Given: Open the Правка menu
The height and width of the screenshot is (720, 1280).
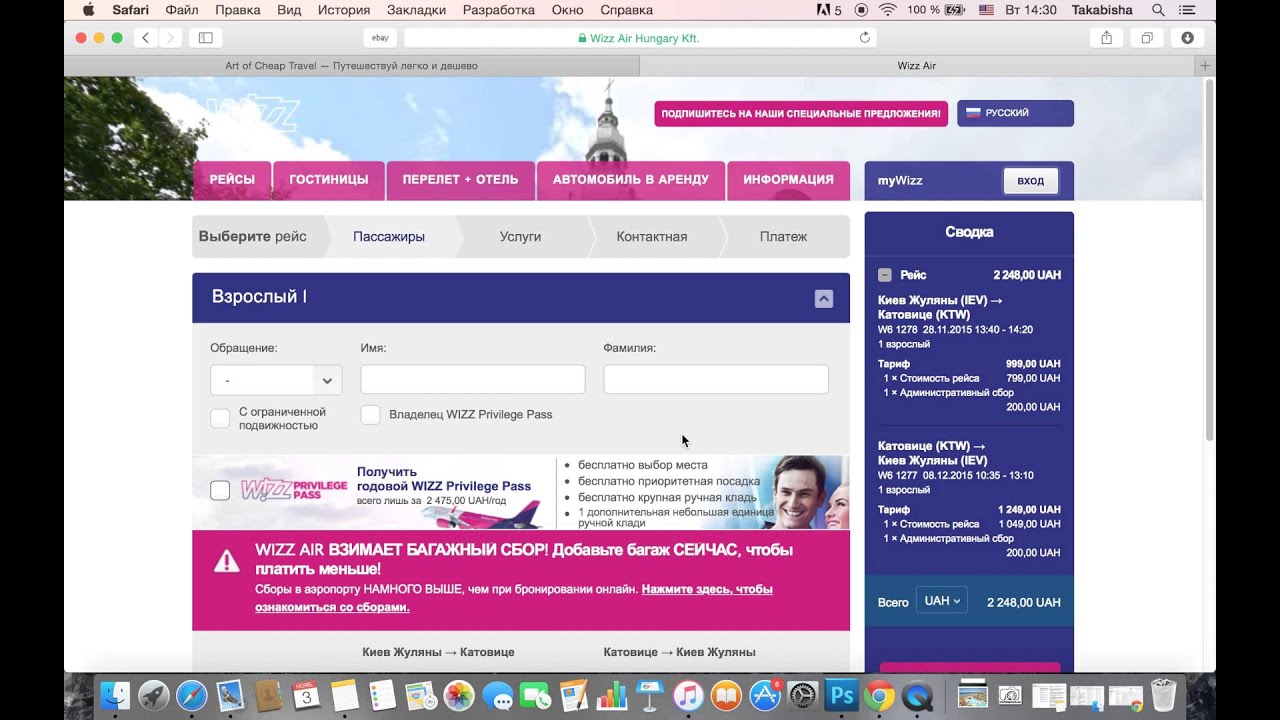Looking at the screenshot, I should tap(238, 10).
